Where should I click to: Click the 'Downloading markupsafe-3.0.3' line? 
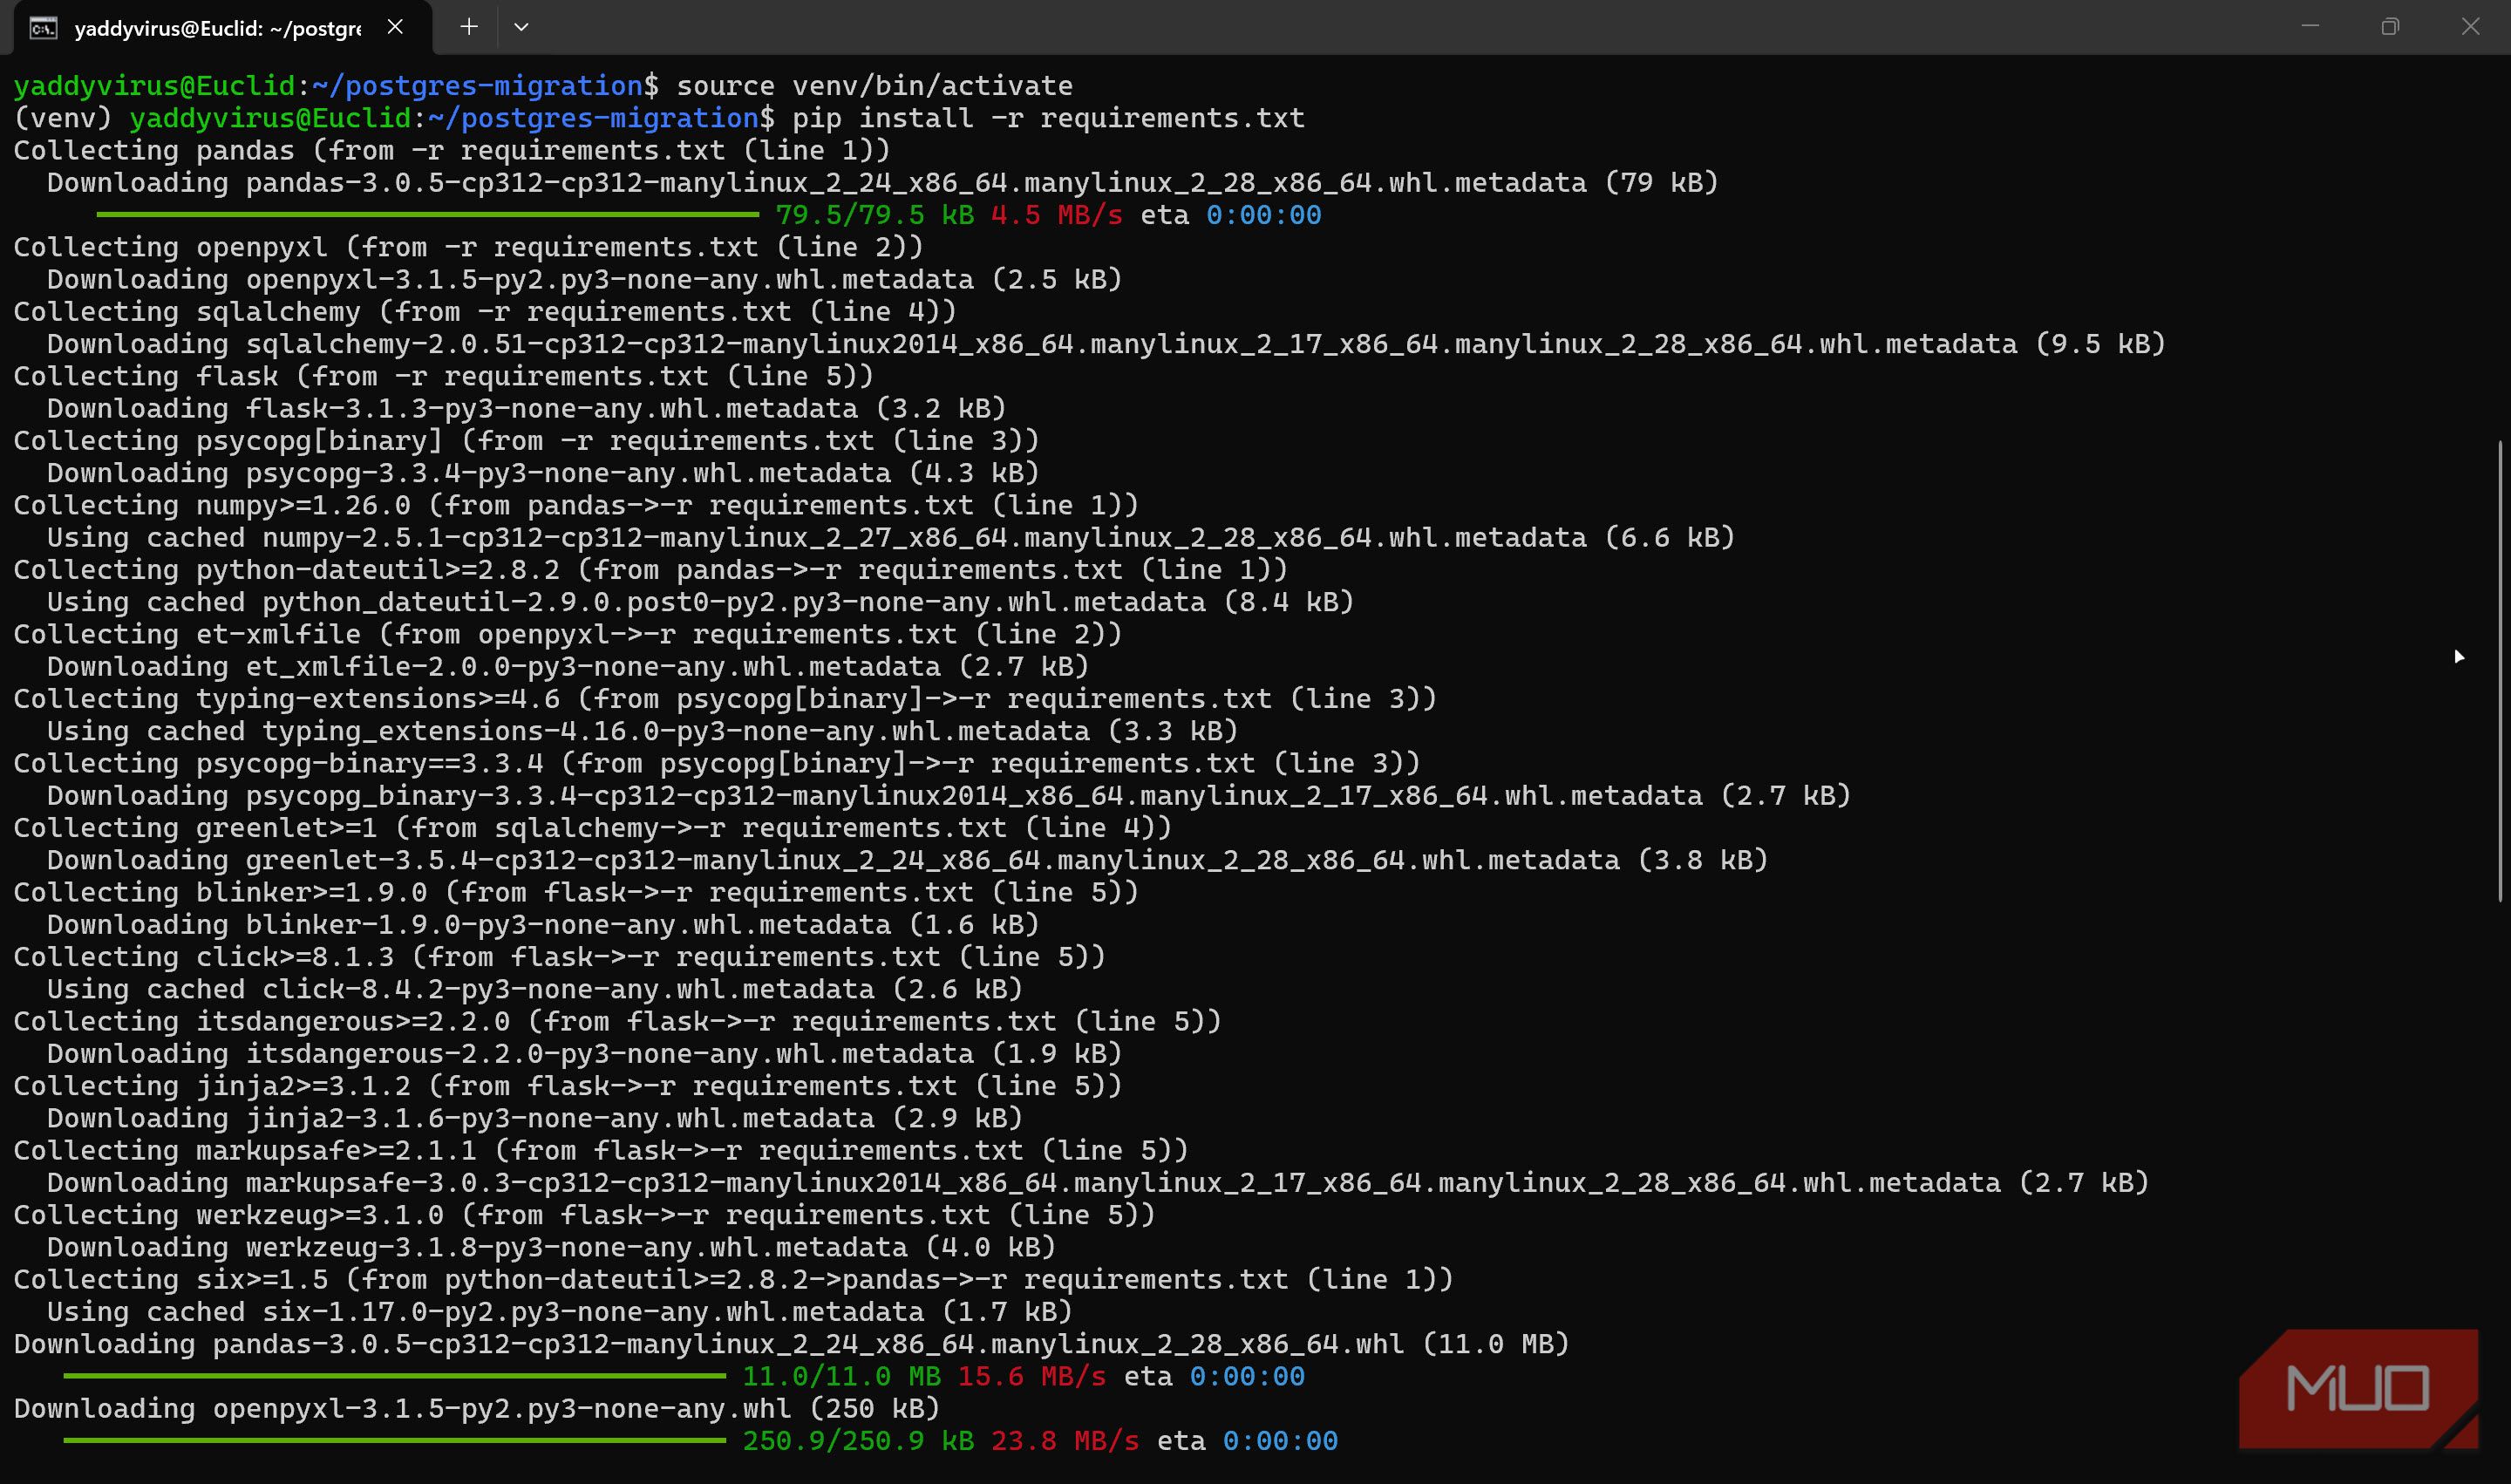click(x=1098, y=1182)
